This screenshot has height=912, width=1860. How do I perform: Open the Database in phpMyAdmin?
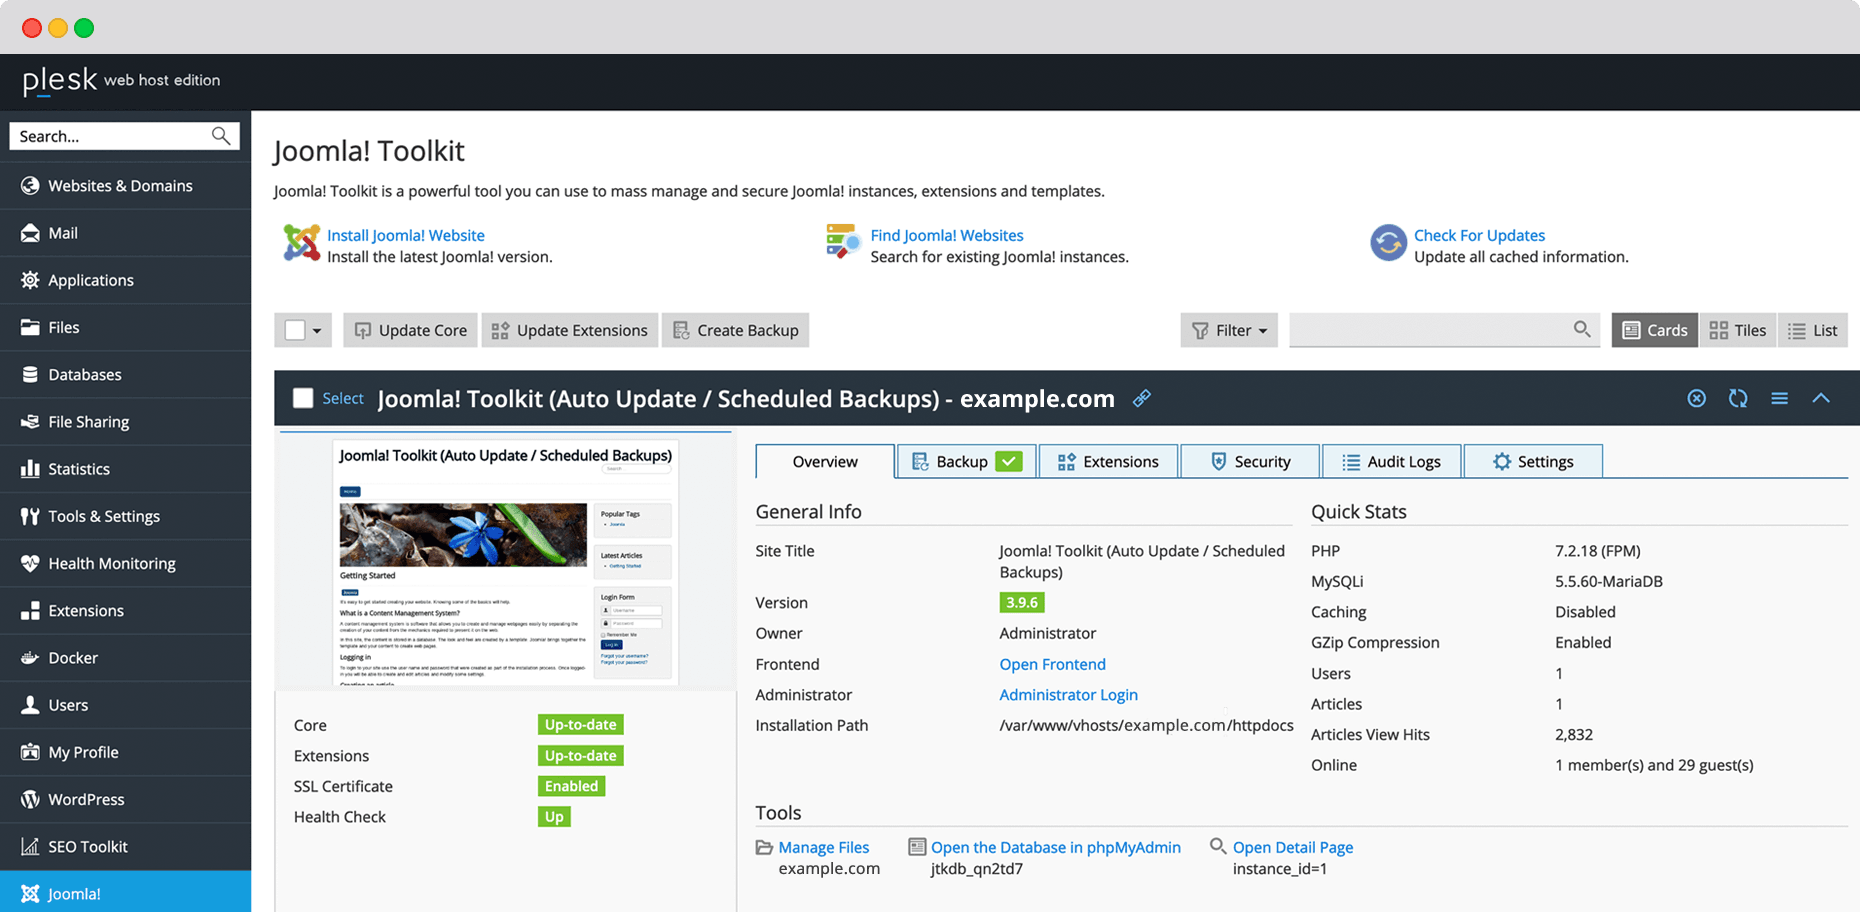tap(1055, 847)
